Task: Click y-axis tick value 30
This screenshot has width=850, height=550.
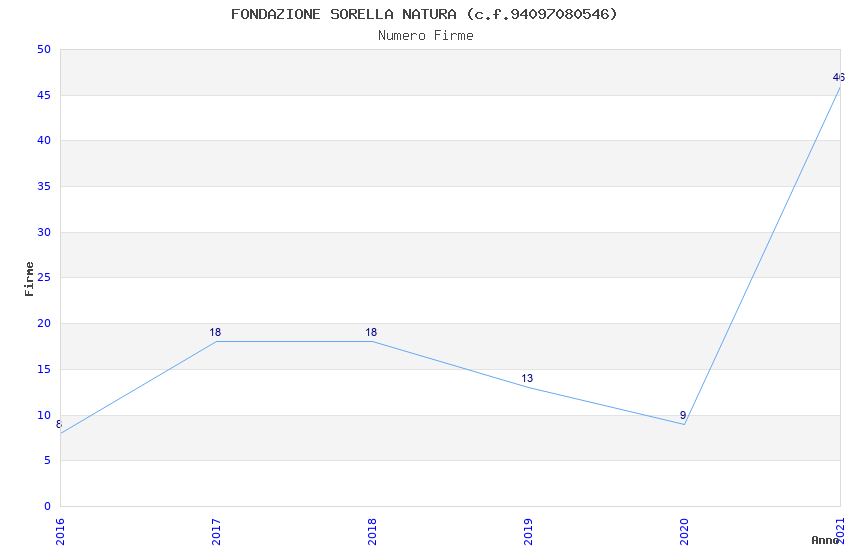Action: 44,232
